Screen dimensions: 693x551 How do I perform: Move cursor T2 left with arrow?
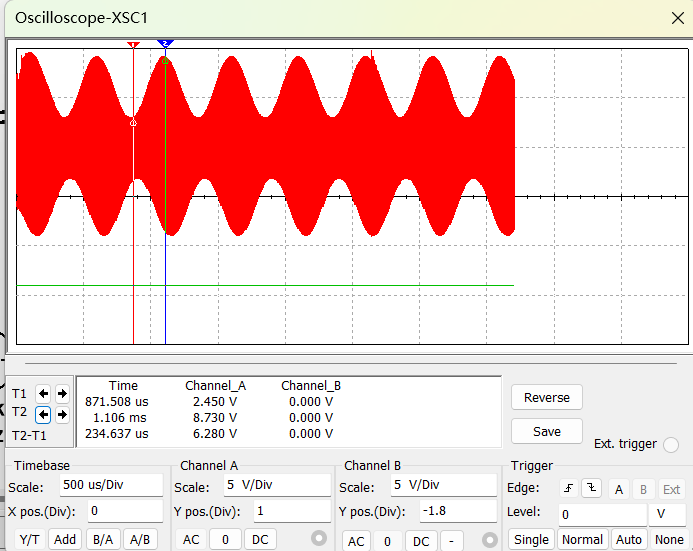[43, 414]
